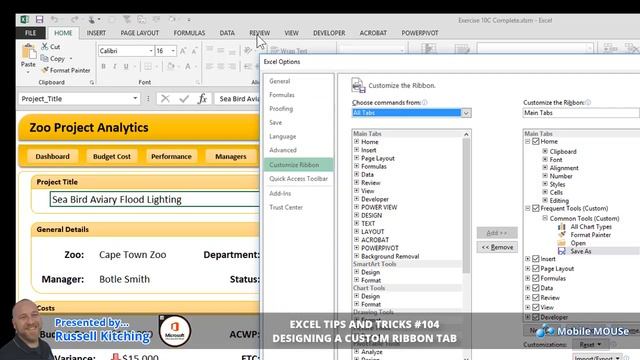Switch to the POWERPIVOT ribbon tab
The image size is (640, 360).
(420, 33)
